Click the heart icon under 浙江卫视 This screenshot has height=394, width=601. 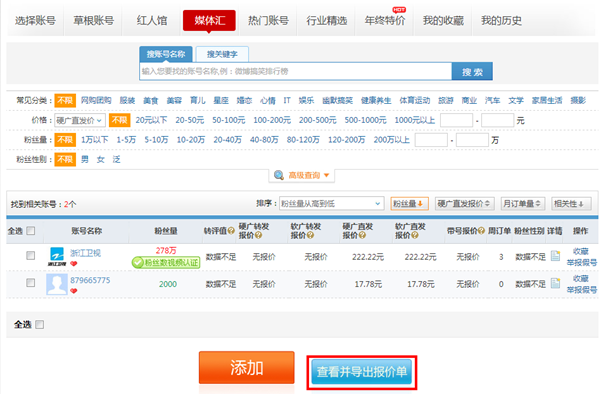(74, 263)
